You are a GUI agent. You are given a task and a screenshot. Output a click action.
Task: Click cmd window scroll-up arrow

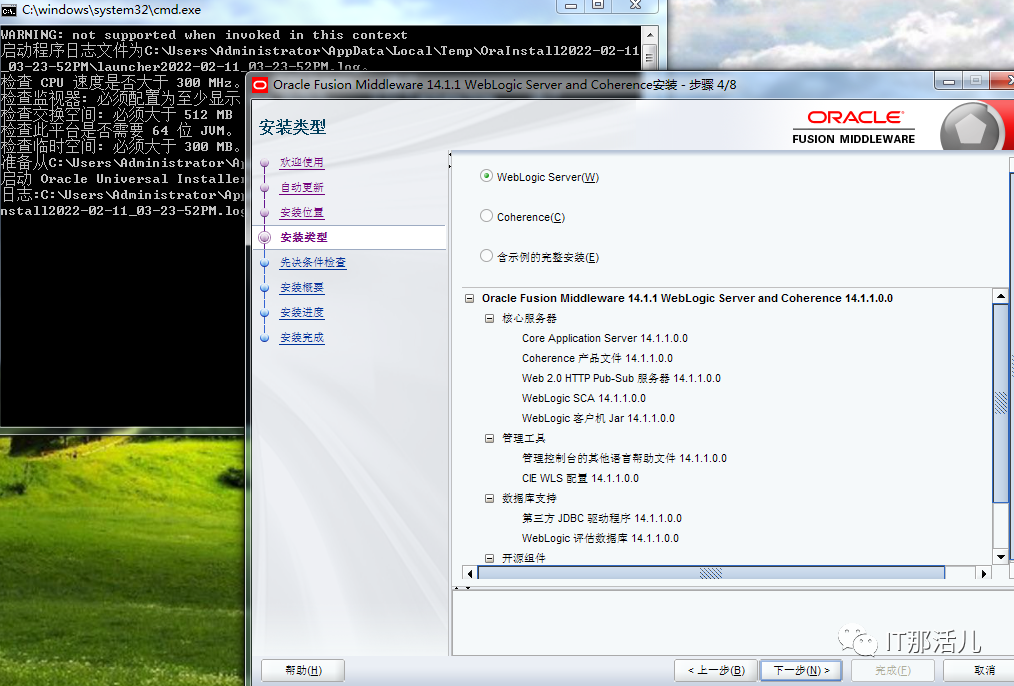(650, 34)
